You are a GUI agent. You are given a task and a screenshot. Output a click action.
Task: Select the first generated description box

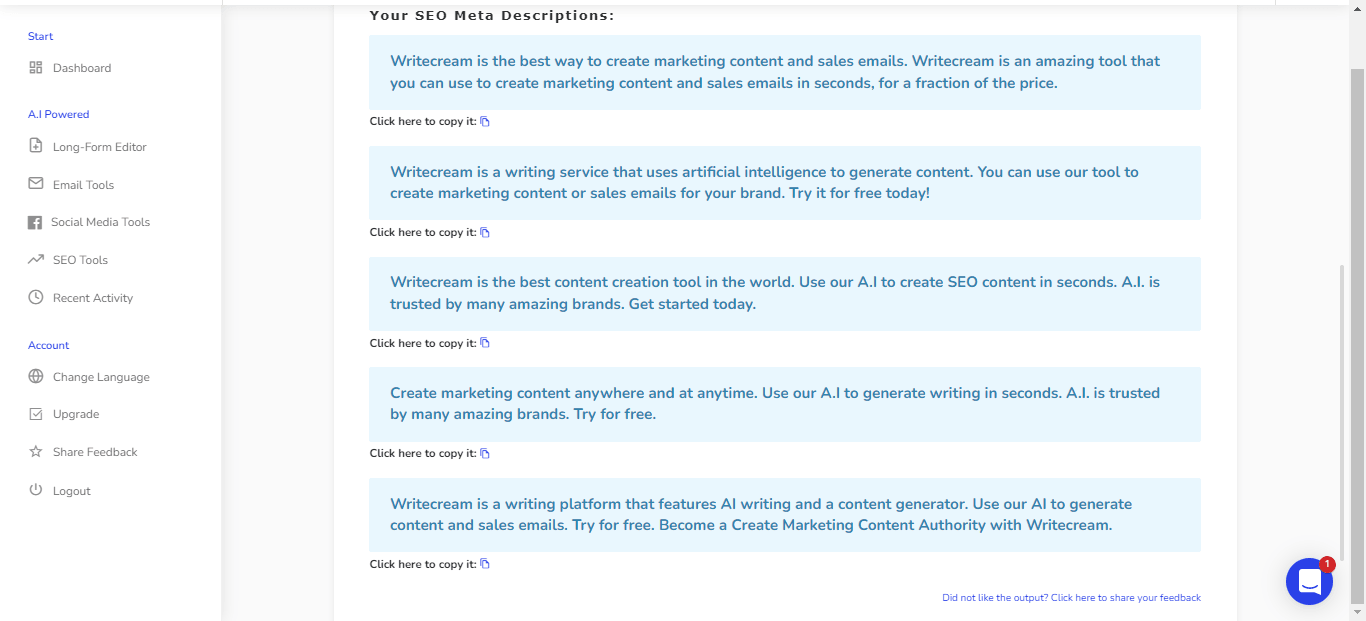click(785, 72)
